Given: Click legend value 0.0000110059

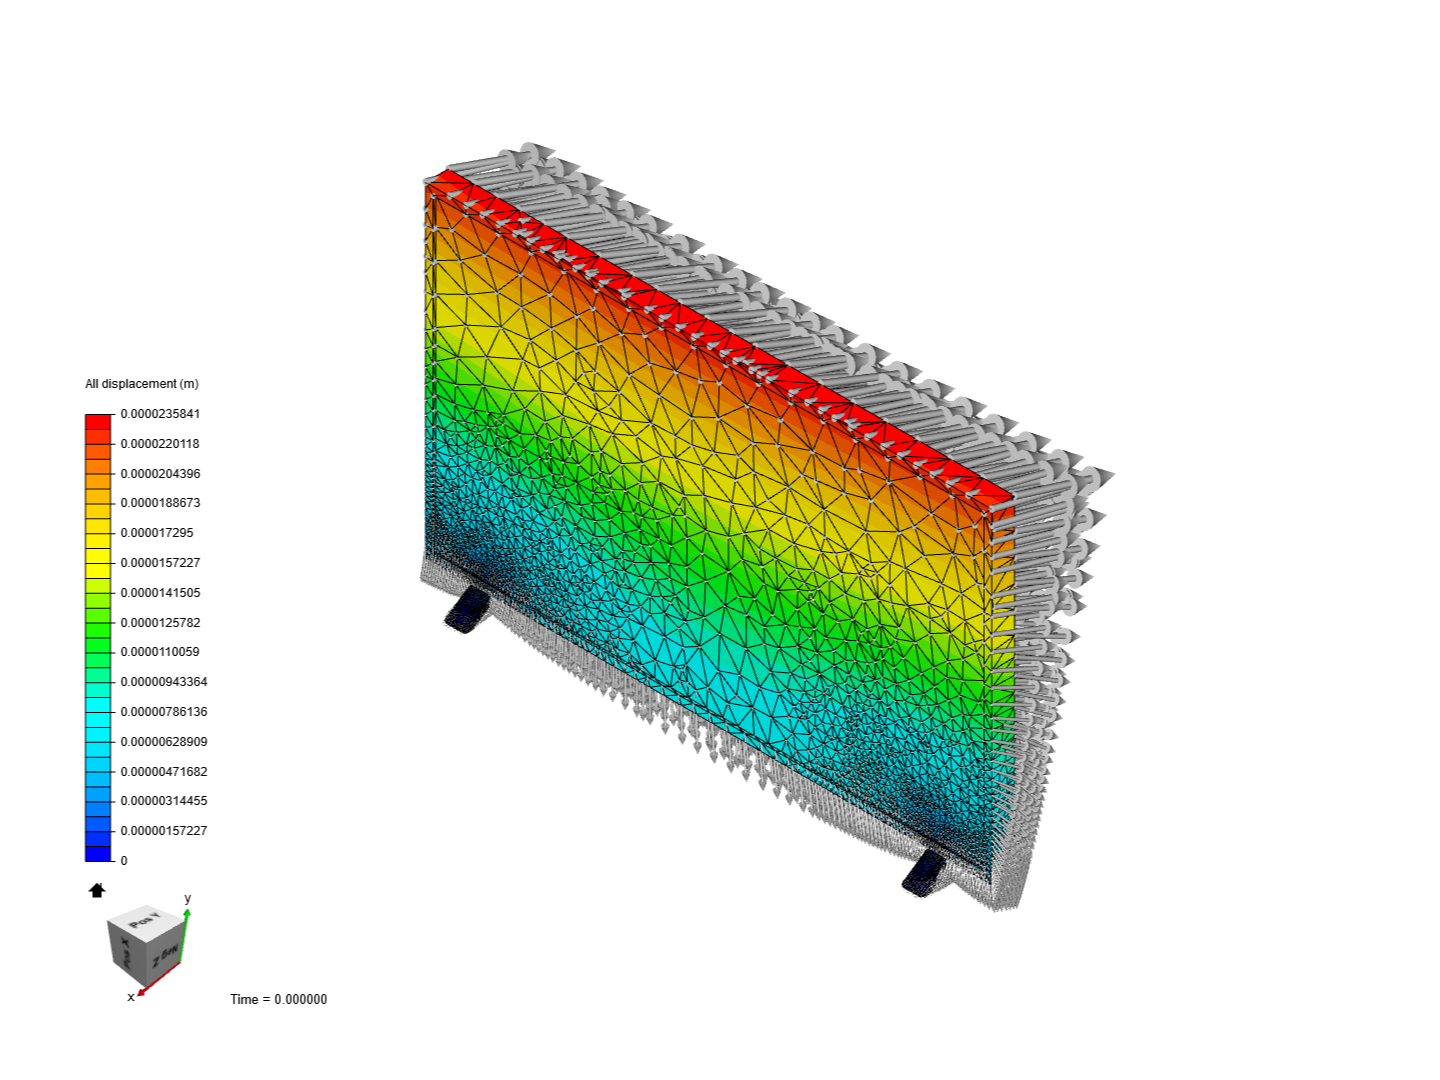Looking at the screenshot, I should pyautogui.click(x=160, y=652).
